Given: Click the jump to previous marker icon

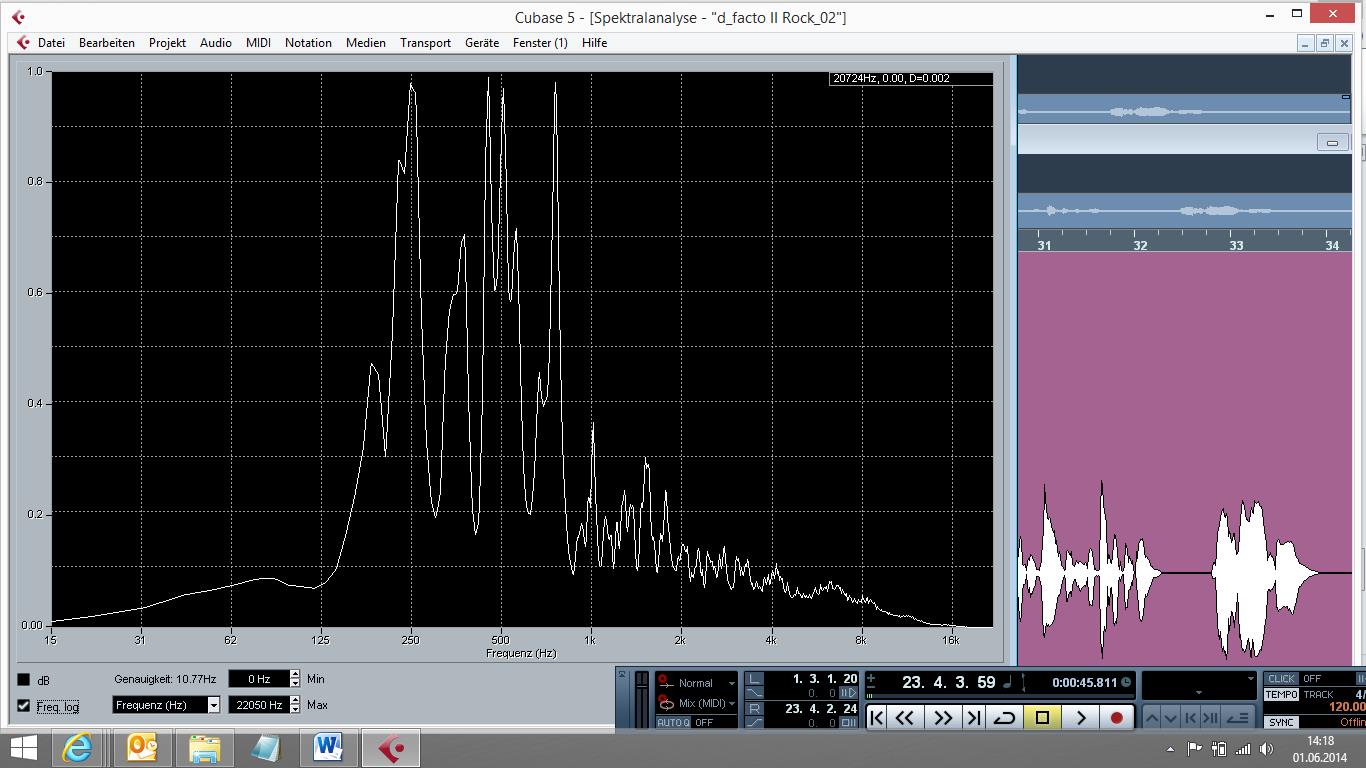Looking at the screenshot, I should (1190, 717).
